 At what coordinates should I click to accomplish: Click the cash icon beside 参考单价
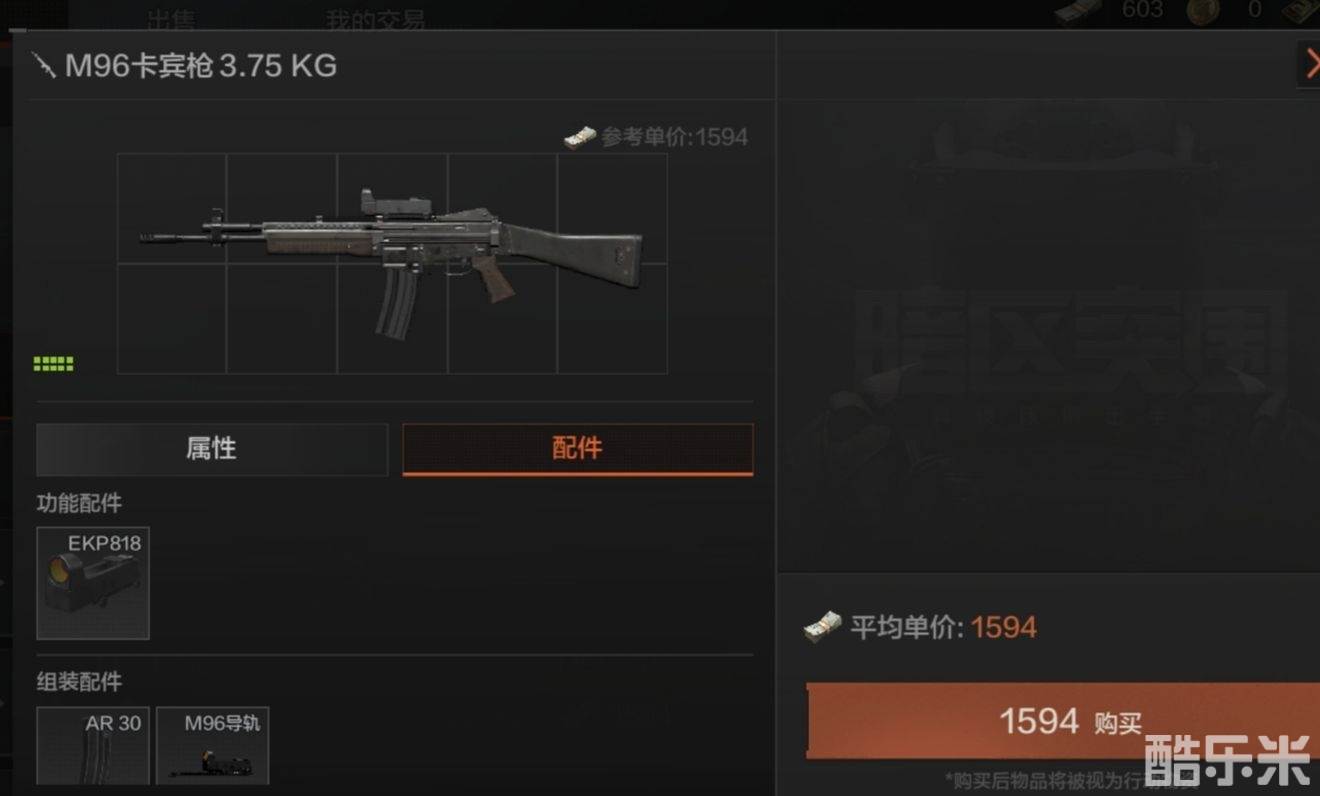(580, 137)
